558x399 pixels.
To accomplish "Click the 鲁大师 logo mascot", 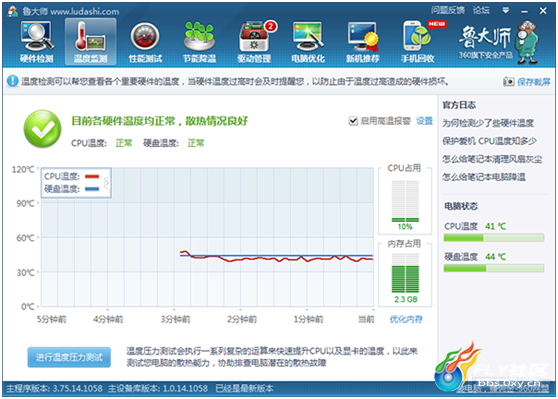I will pos(528,42).
